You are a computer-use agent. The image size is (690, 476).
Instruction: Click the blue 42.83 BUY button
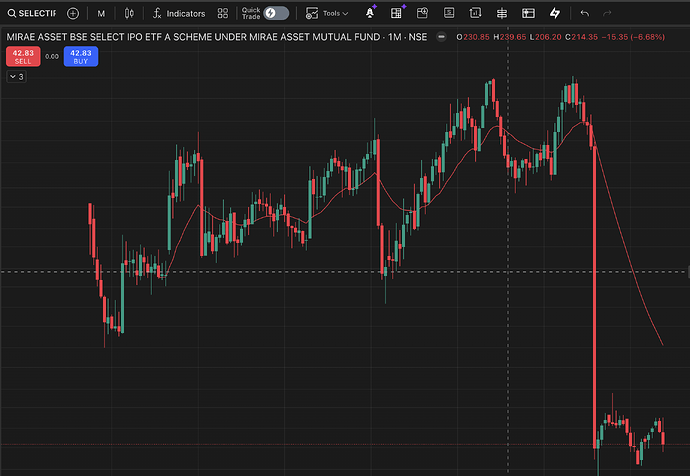[x=81, y=56]
